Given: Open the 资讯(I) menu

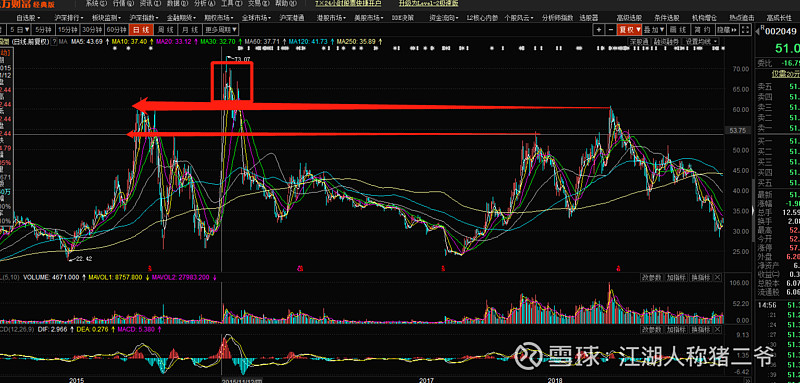Looking at the screenshot, I should (150, 3).
